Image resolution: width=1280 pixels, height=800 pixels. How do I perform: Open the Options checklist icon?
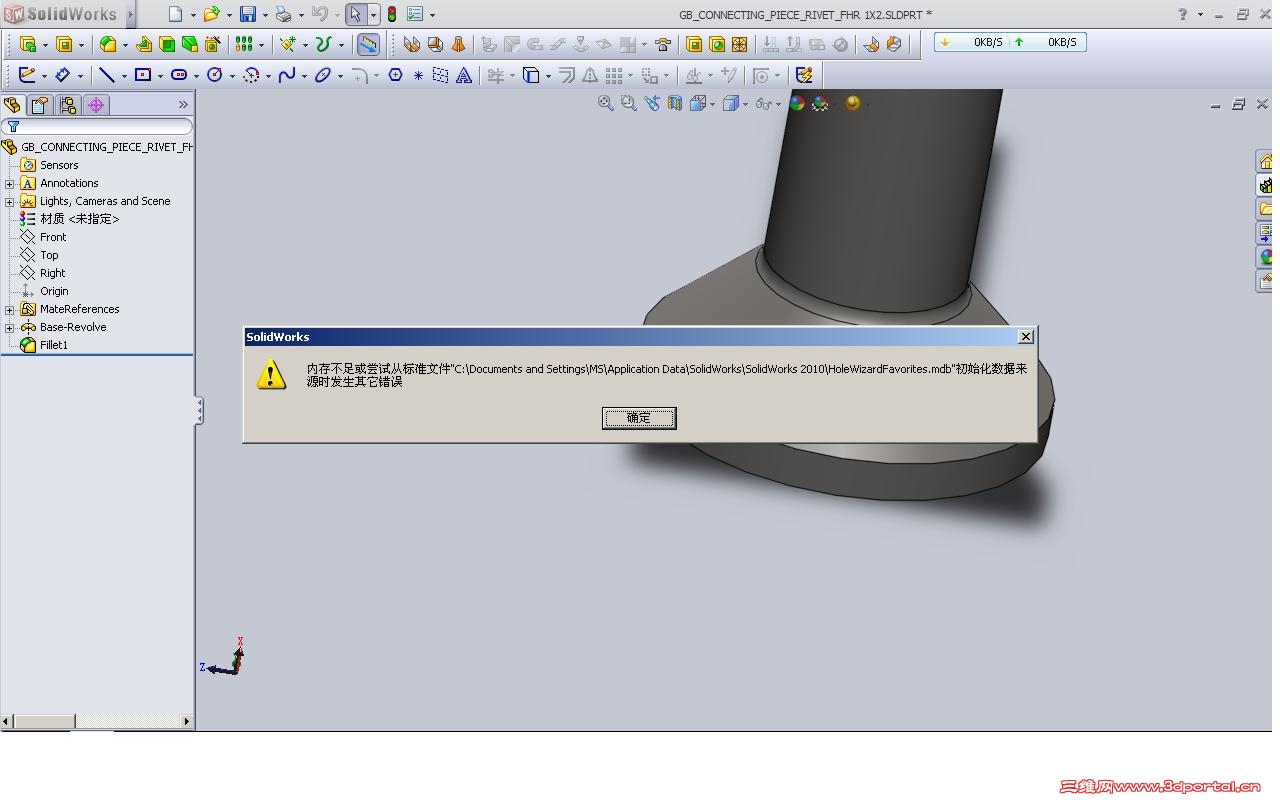(x=415, y=14)
